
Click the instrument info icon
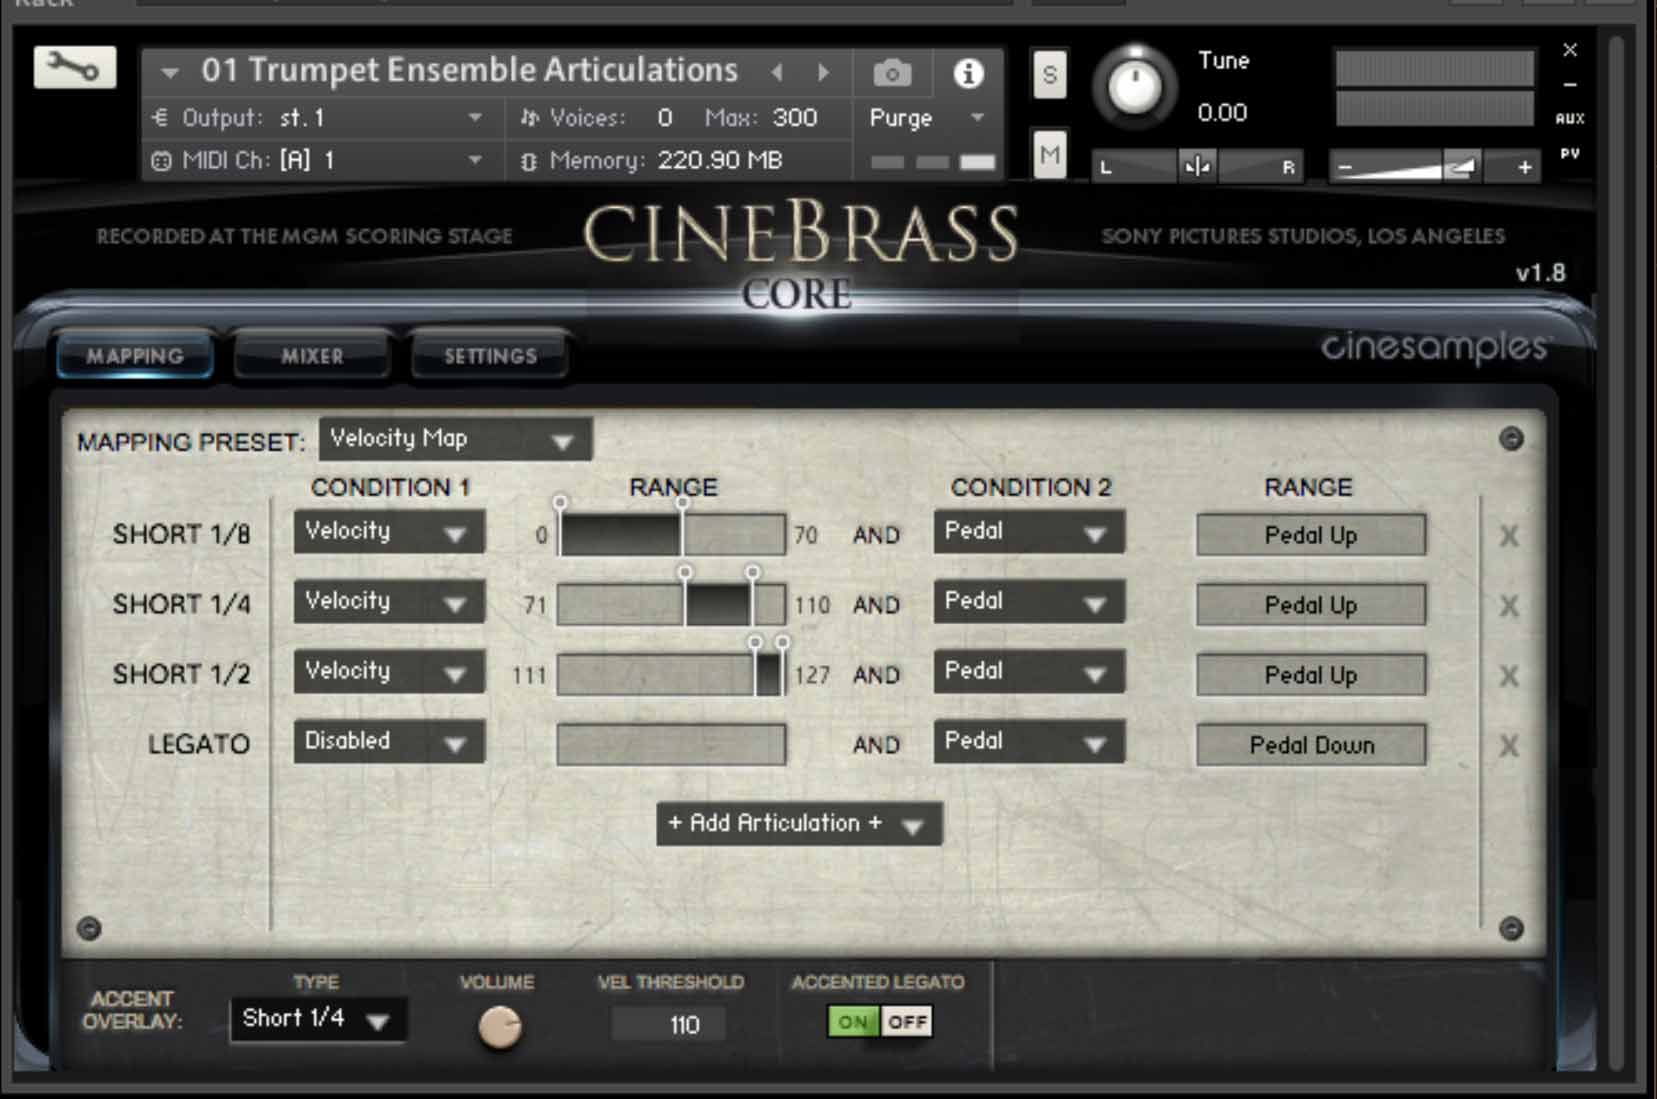point(966,72)
